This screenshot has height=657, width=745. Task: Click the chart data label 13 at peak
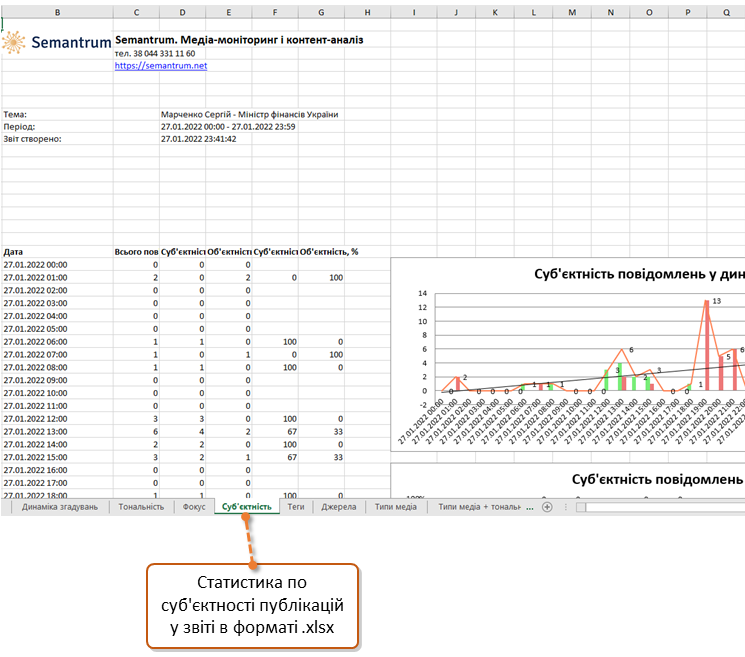point(716,301)
